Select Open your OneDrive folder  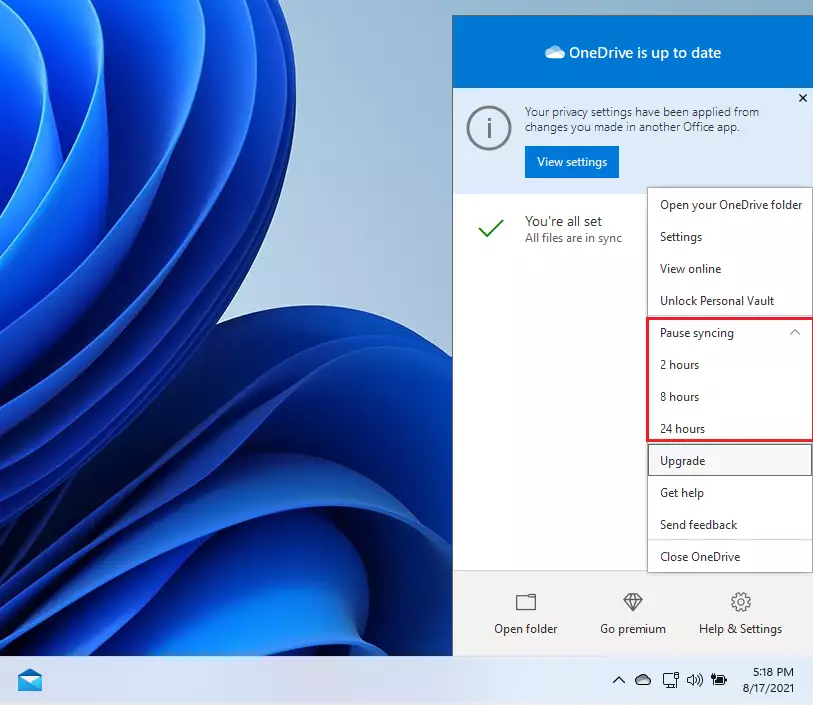pyautogui.click(x=730, y=205)
